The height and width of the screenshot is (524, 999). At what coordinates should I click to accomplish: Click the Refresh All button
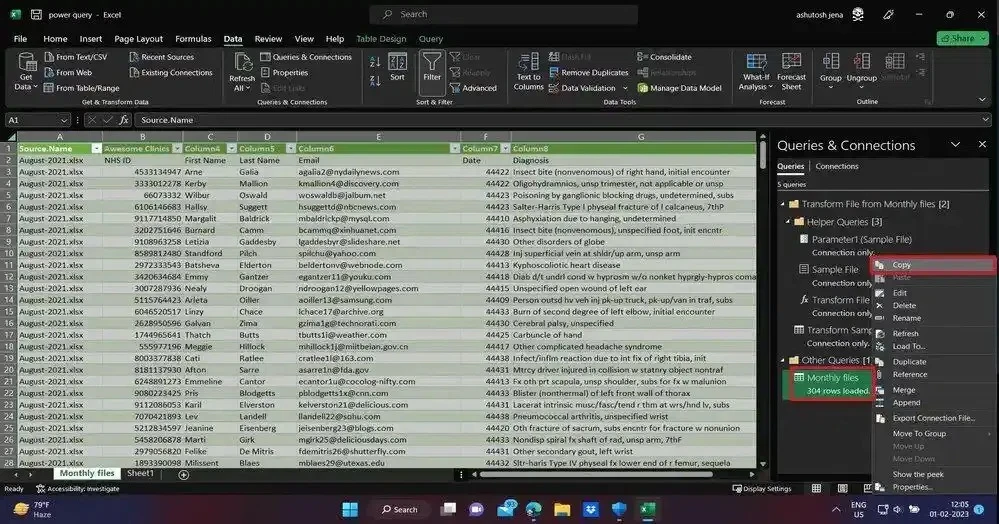pyautogui.click(x=242, y=72)
